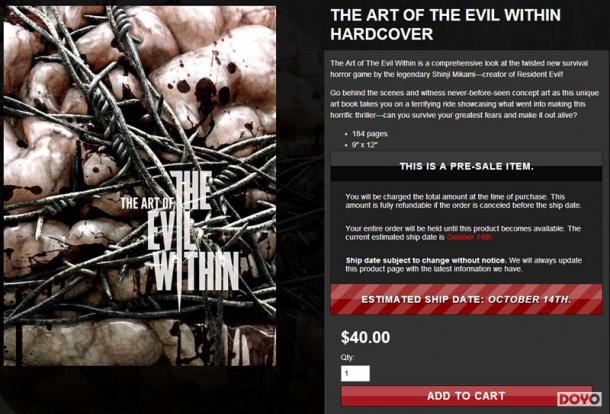610x414 pixels.
Task: Click the Your entire order will be held paragraph
Action: click(x=463, y=233)
